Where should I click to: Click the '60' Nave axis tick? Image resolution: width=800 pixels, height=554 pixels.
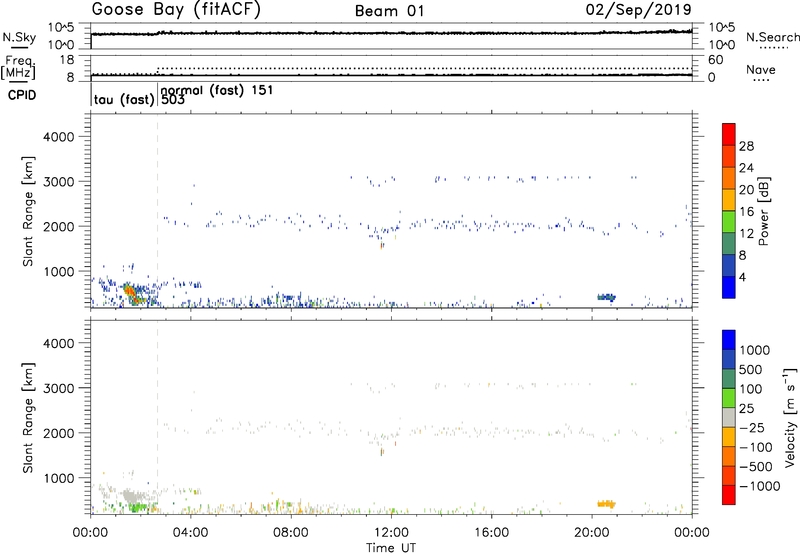(715, 60)
